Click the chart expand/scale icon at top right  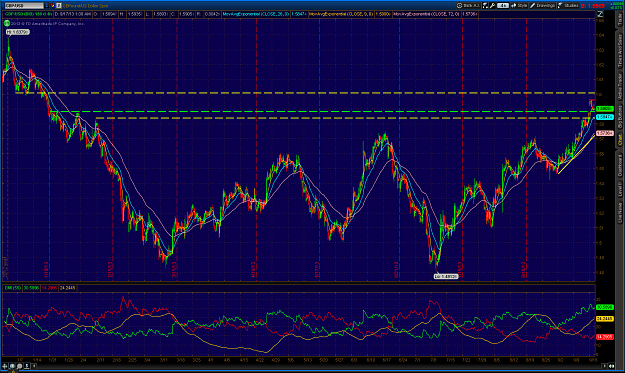click(600, 14)
